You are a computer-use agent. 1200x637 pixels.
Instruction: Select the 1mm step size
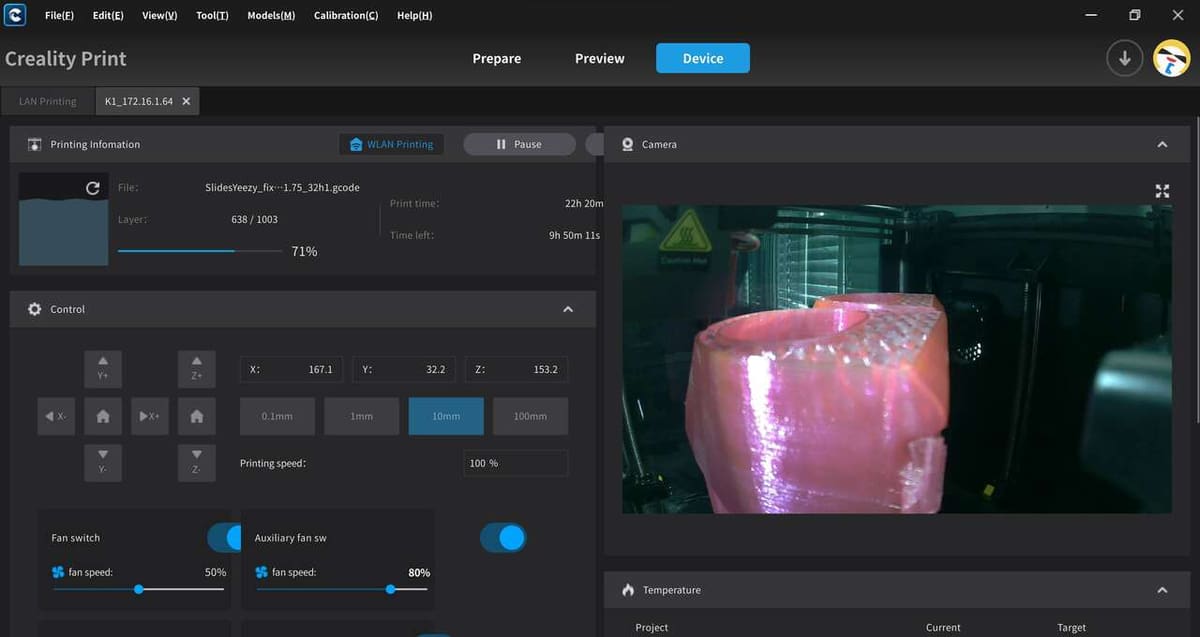(x=362, y=416)
